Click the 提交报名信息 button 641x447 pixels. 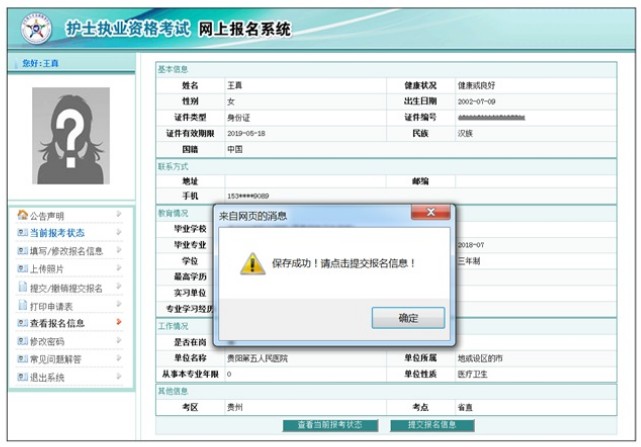[424, 425]
